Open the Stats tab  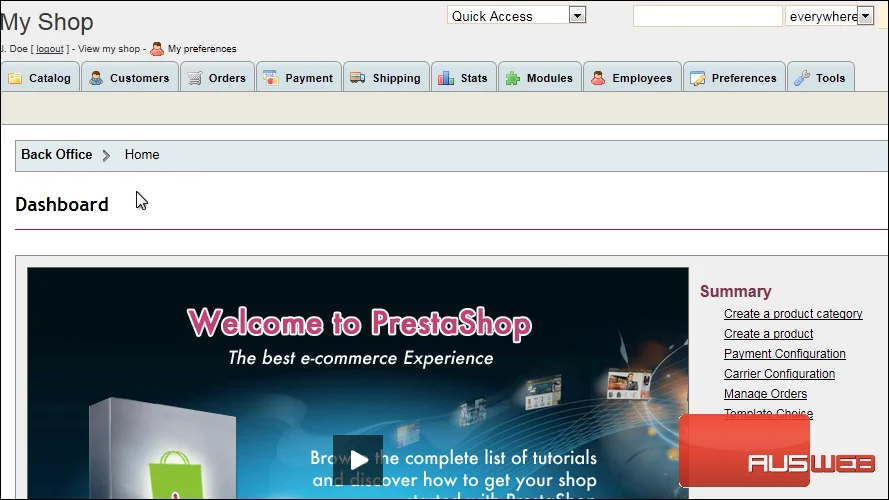(464, 77)
